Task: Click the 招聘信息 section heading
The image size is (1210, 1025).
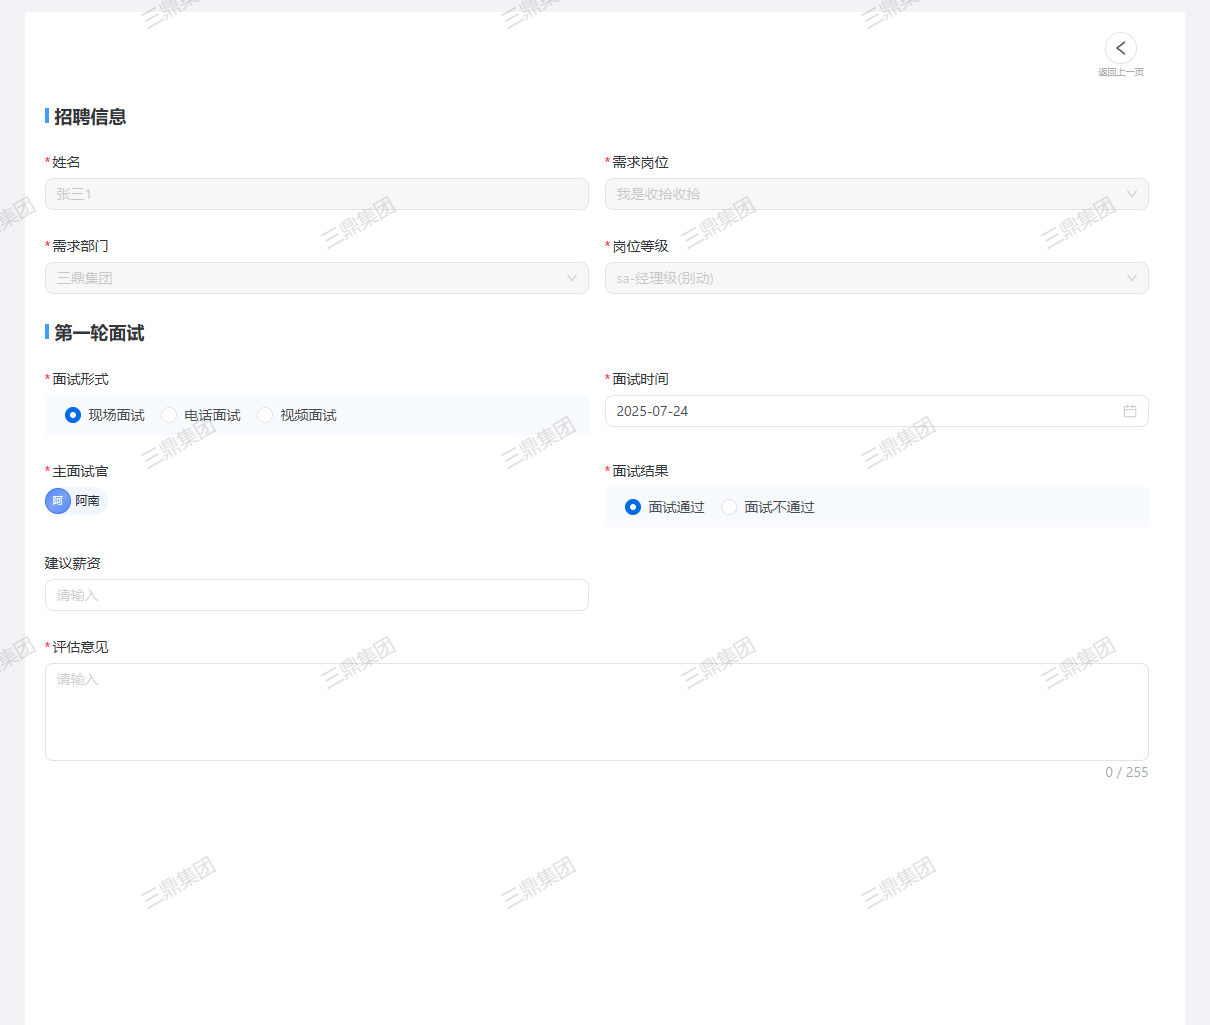Action: [90, 117]
